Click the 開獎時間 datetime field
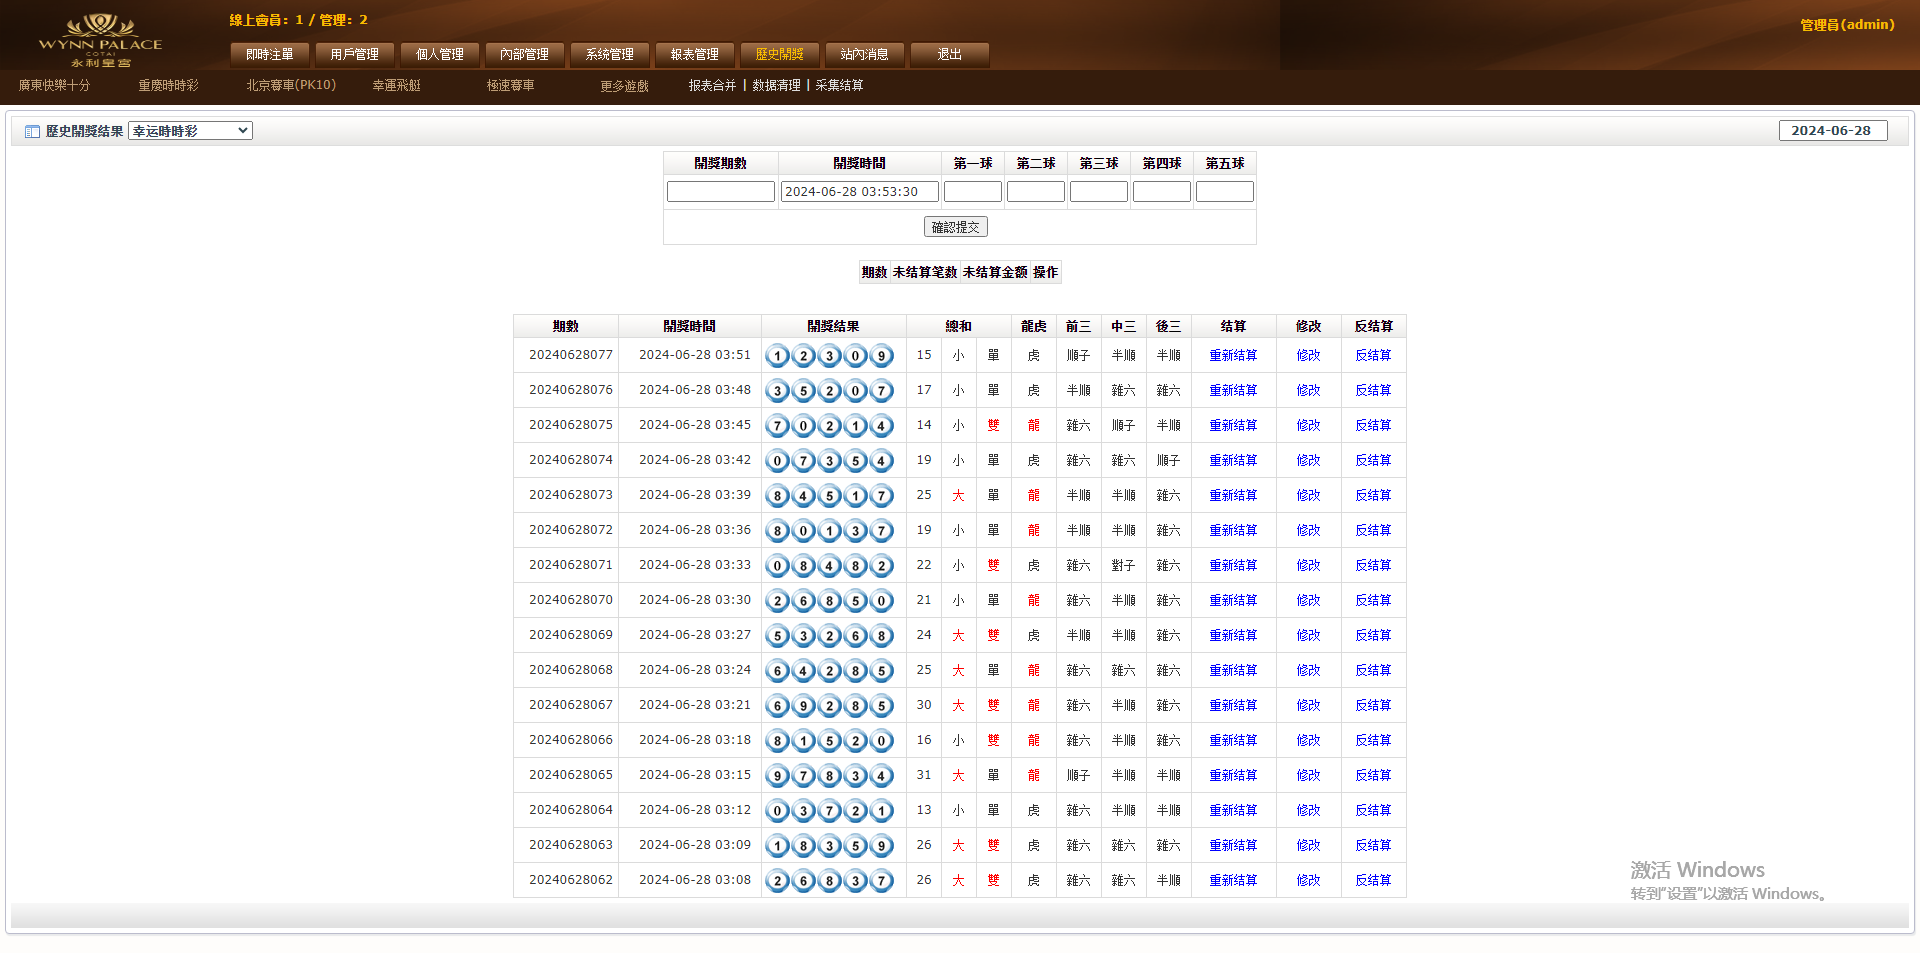 coord(859,191)
